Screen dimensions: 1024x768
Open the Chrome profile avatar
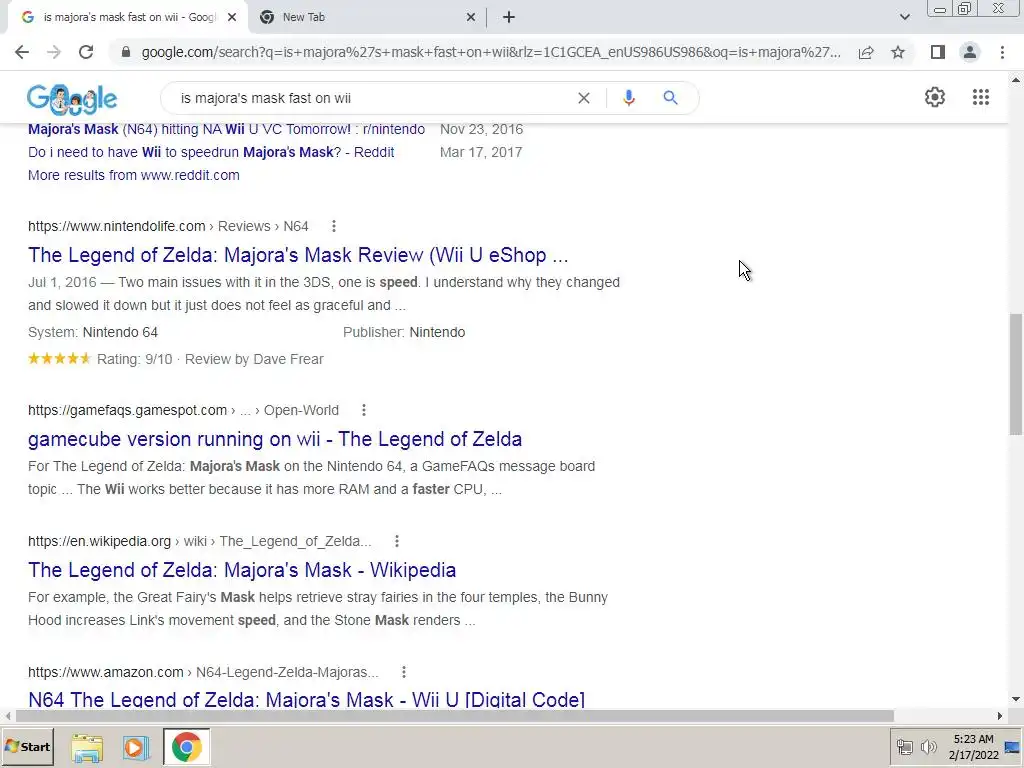970,52
